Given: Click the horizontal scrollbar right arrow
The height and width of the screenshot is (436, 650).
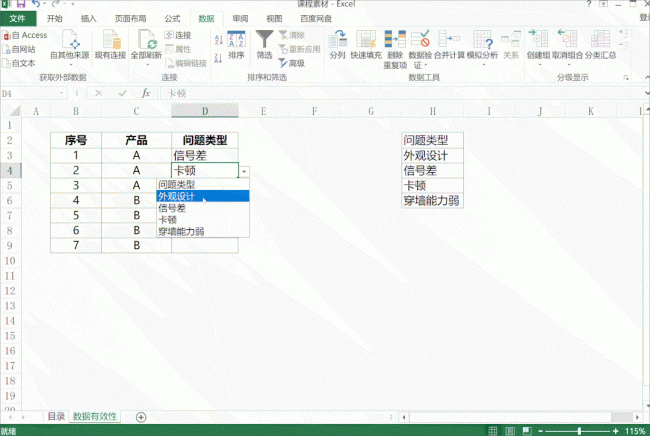Looking at the screenshot, I should click(x=638, y=417).
